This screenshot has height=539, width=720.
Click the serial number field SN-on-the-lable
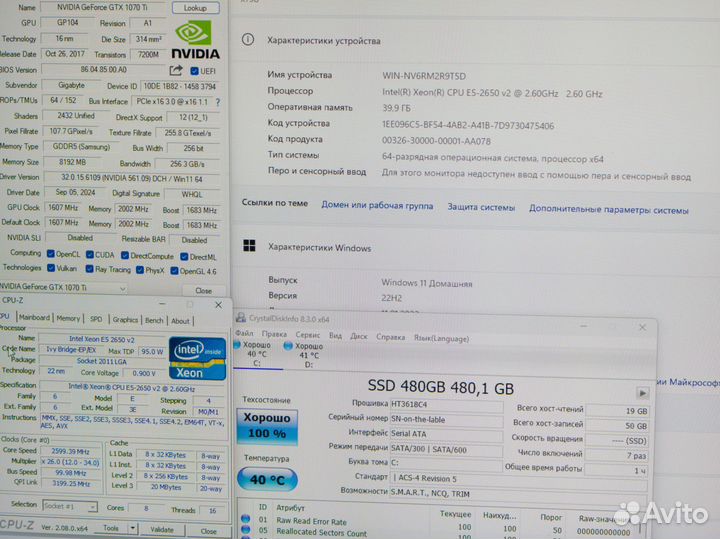tap(446, 420)
